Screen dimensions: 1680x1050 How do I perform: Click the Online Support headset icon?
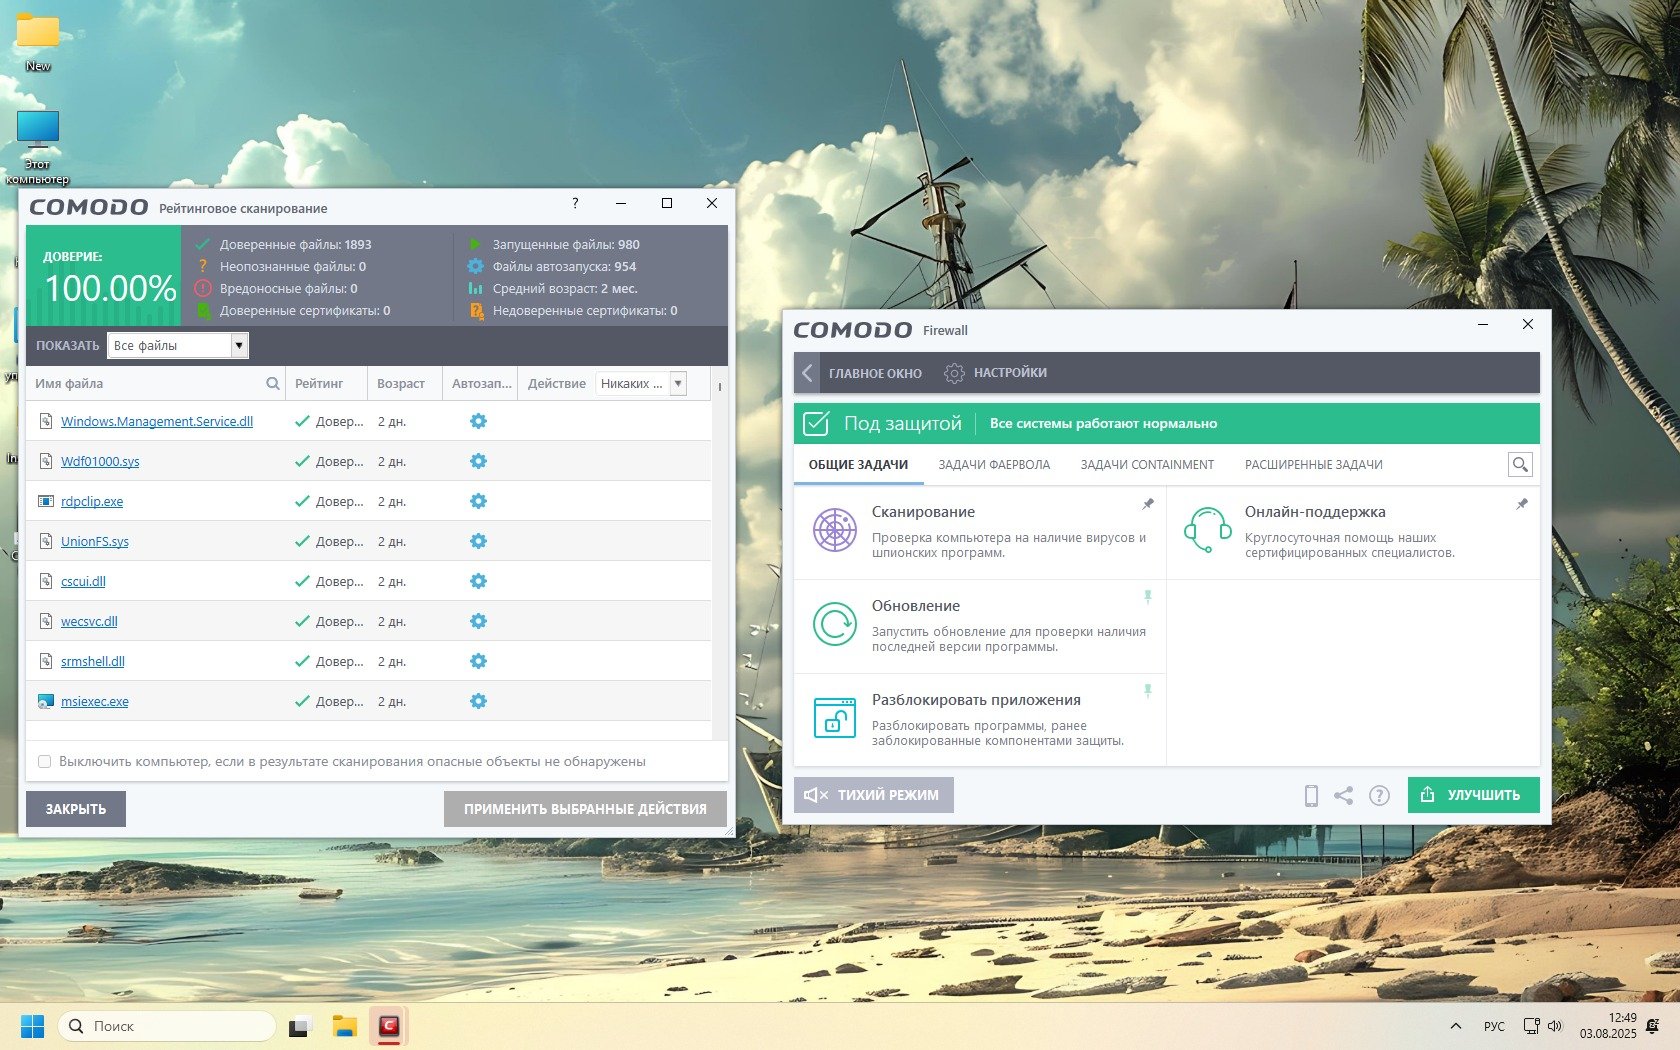point(1207,530)
